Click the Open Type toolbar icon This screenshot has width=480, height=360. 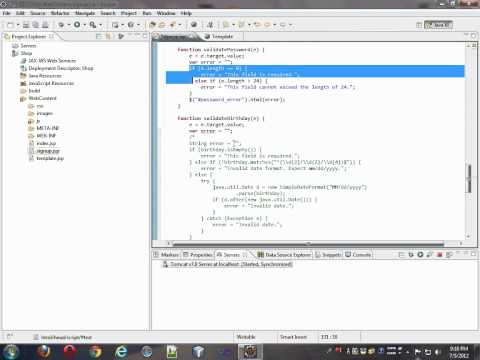point(153,25)
